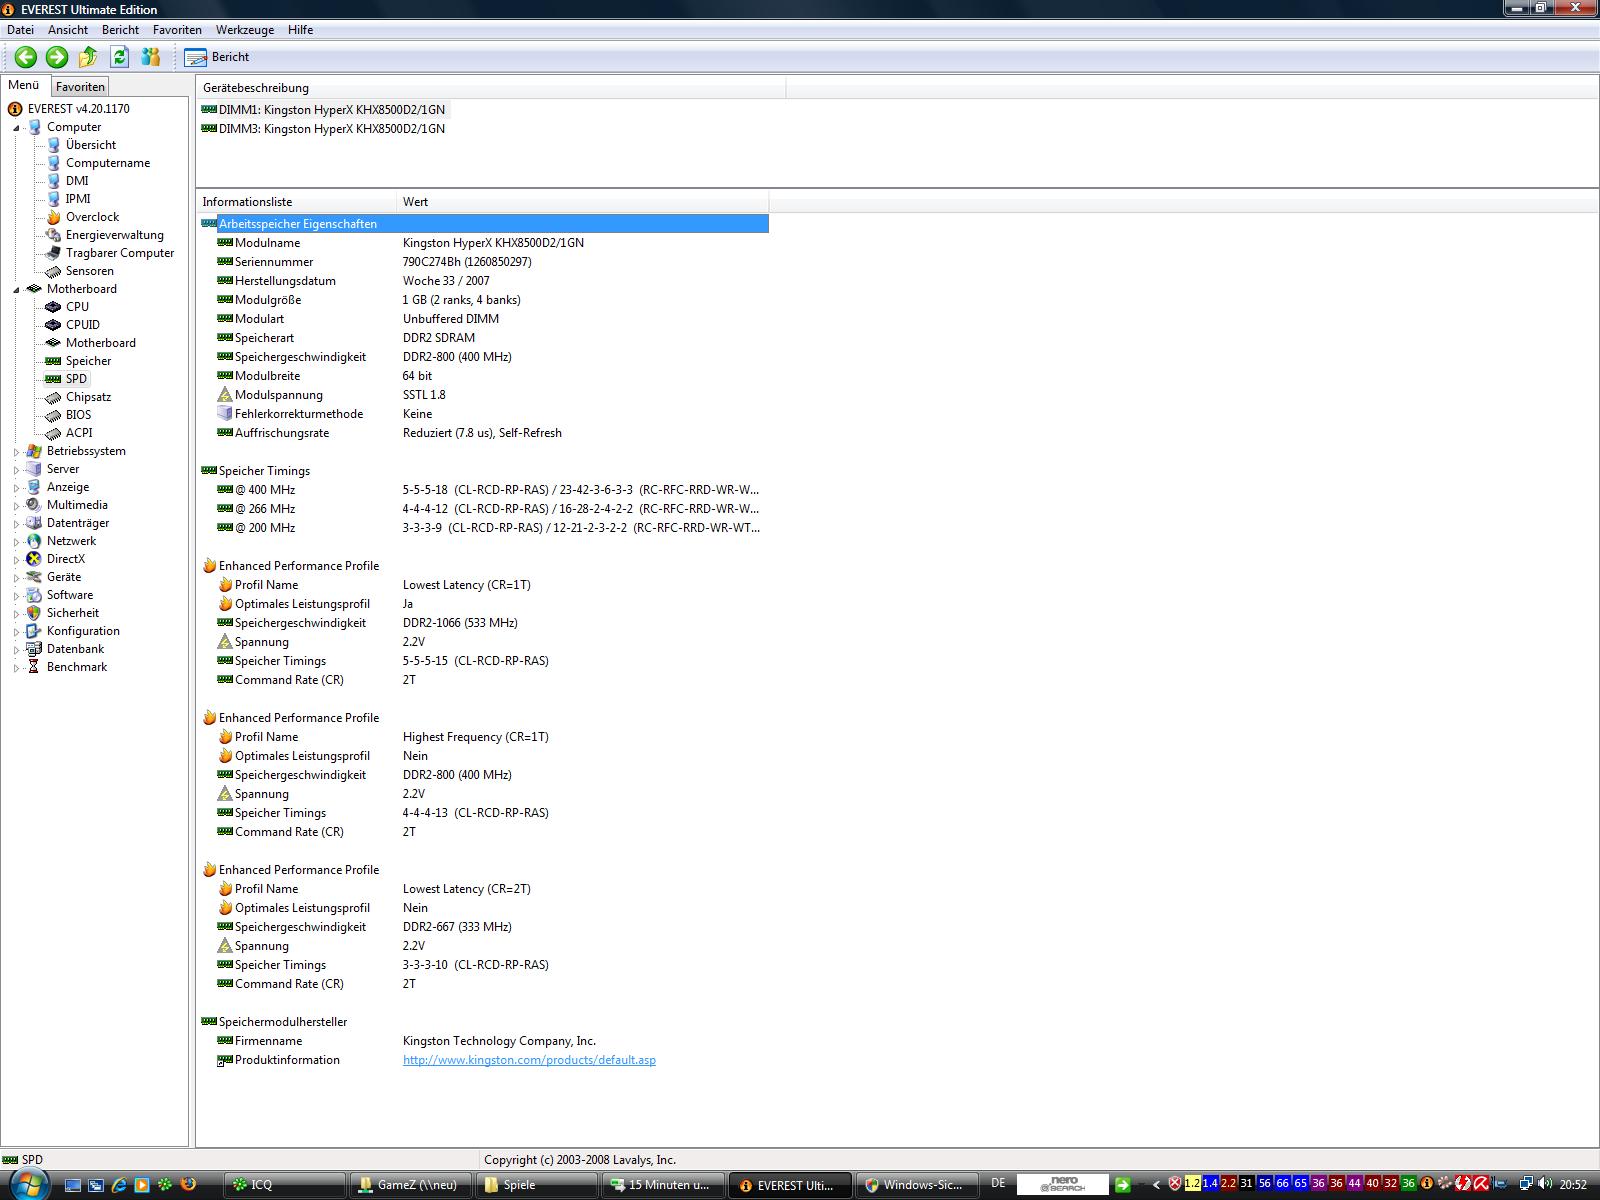
Task: Select the Arbeitsspeicher Eigenschaften header row
Action: (x=484, y=224)
